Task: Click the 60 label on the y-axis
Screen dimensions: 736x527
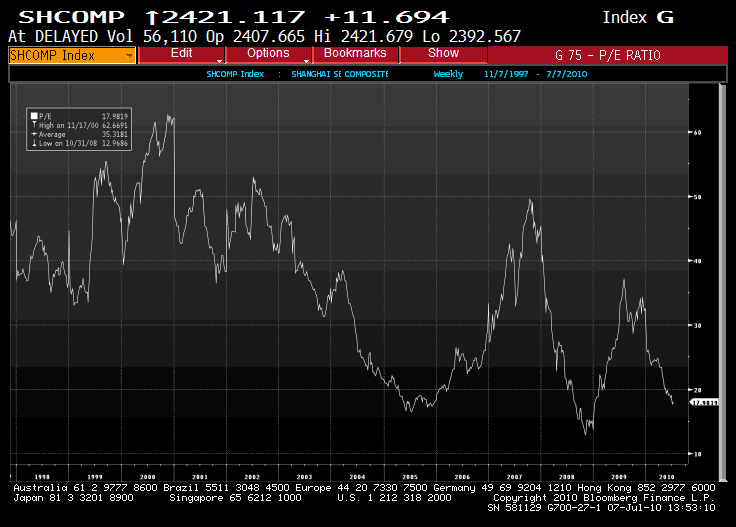Action: (698, 132)
